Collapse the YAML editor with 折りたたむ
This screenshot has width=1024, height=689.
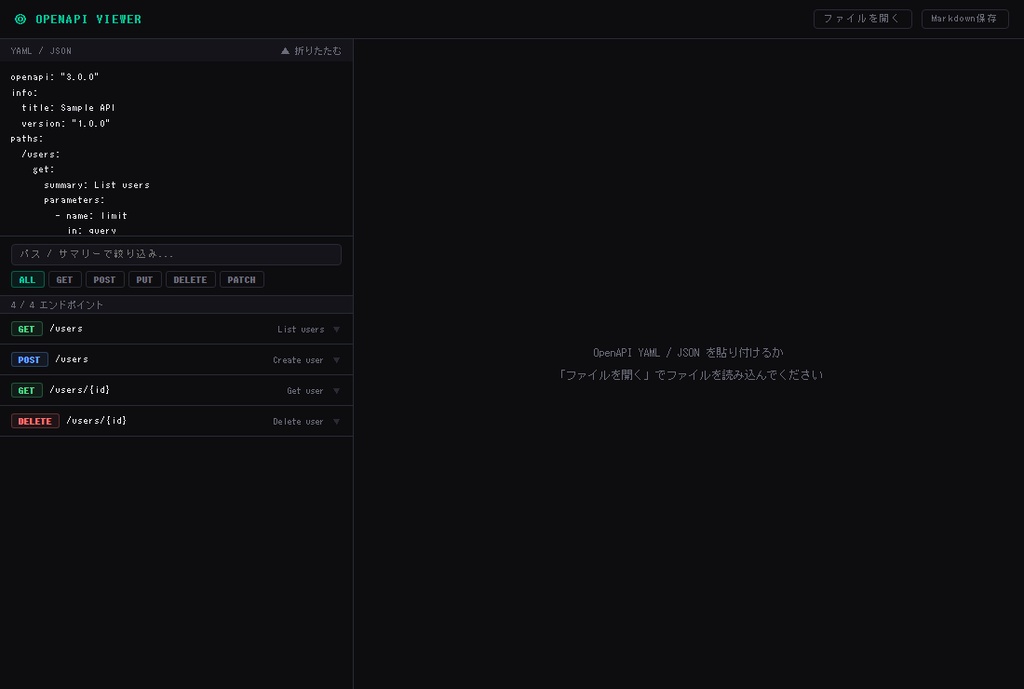(311, 50)
